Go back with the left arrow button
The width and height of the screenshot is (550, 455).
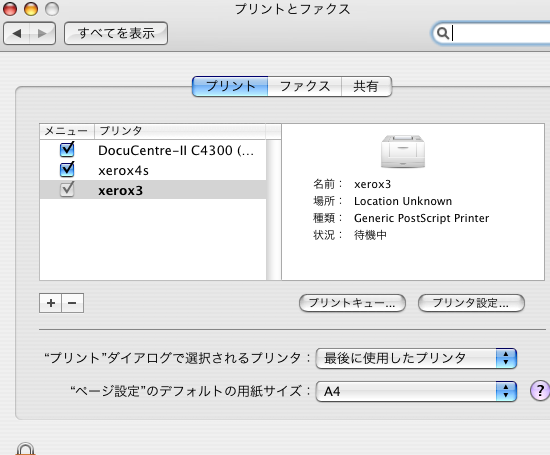pyautogui.click(x=16, y=33)
